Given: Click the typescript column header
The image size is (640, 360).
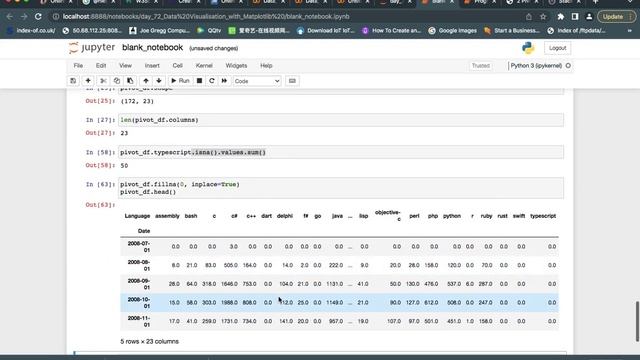Looking at the screenshot, I should (x=543, y=216).
